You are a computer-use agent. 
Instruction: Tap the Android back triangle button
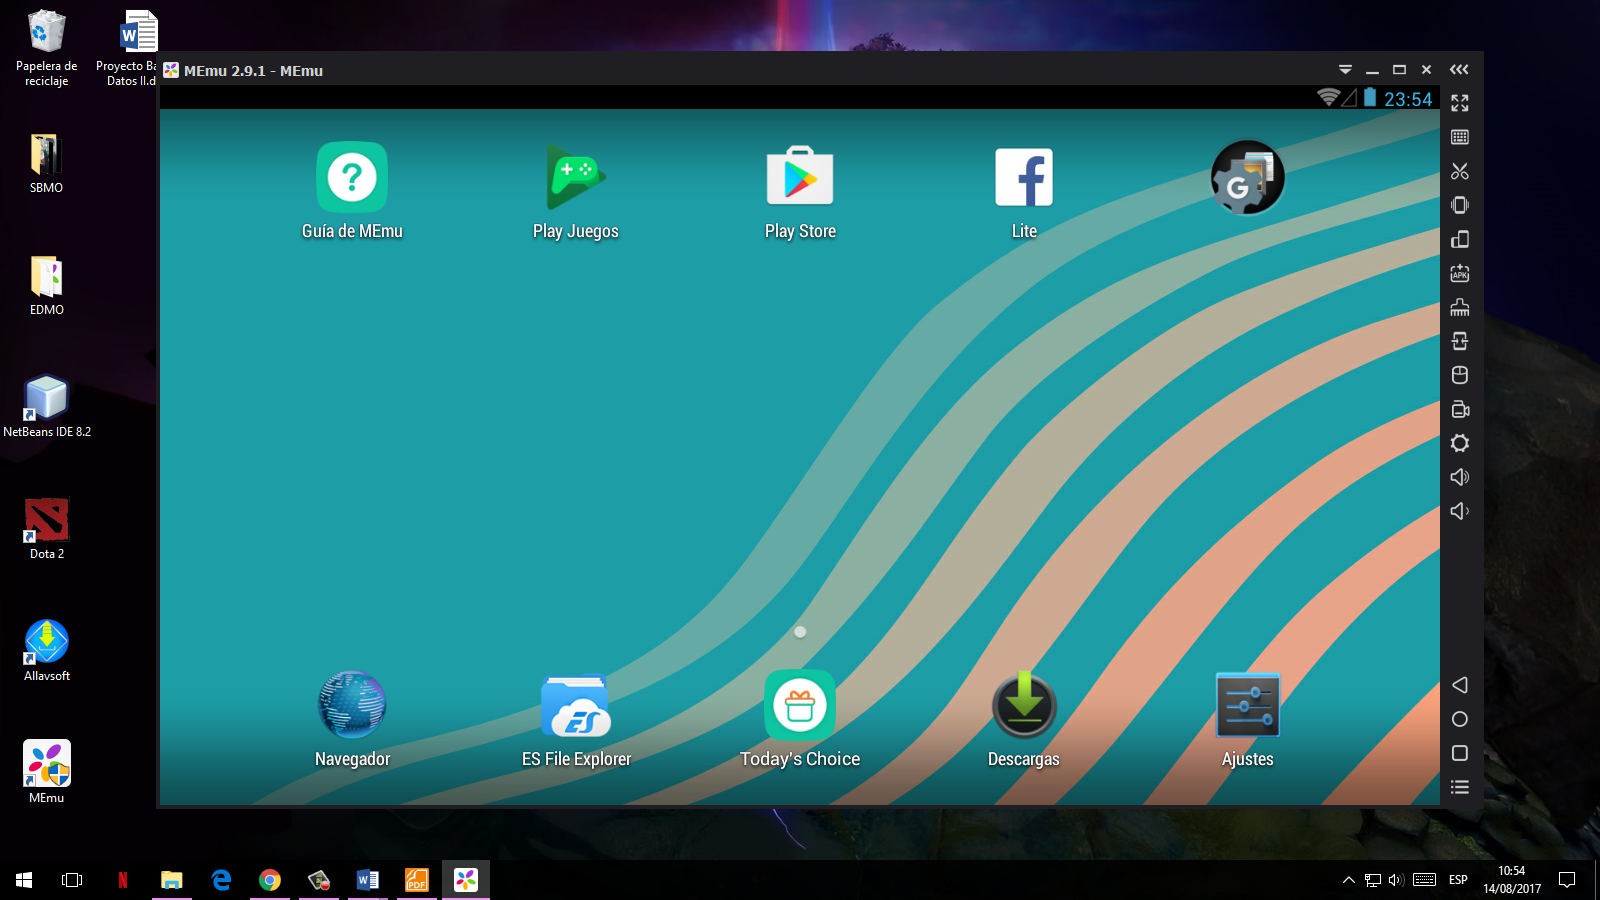[x=1460, y=685]
